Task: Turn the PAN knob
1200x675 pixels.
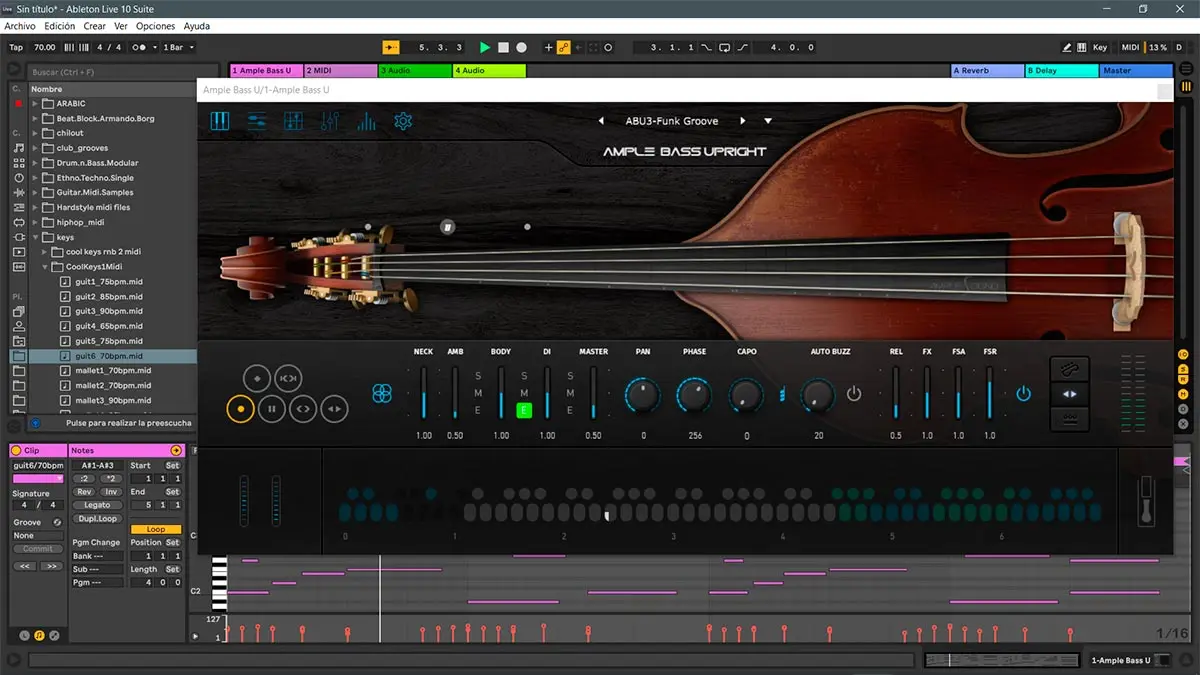Action: pos(643,396)
